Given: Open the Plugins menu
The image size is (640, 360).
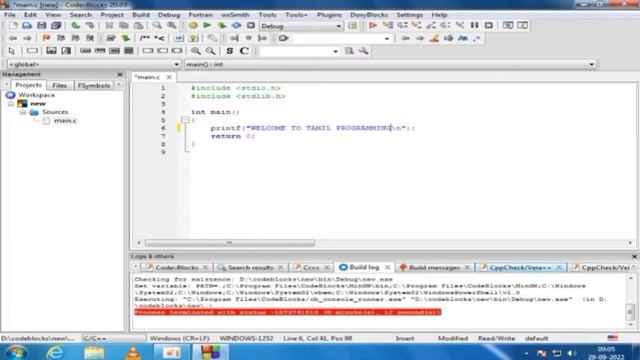Looking at the screenshot, I should click(329, 15).
